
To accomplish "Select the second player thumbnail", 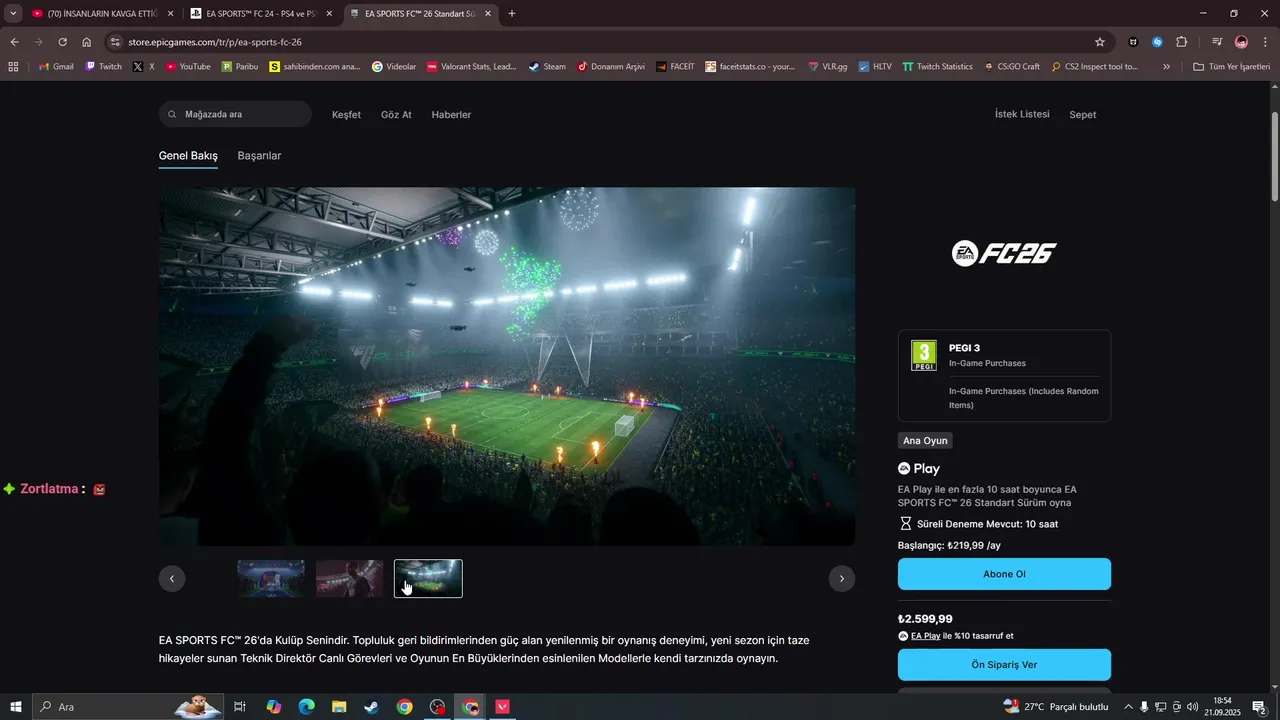I will point(350,579).
